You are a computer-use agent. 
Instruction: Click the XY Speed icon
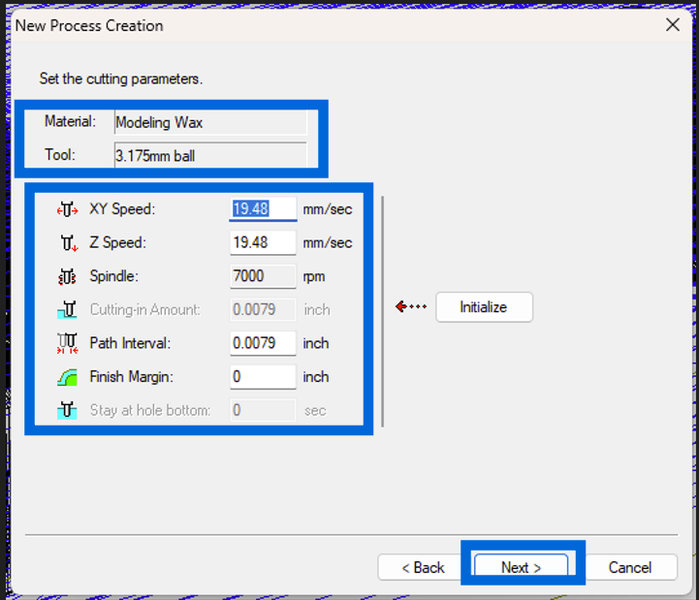68,209
